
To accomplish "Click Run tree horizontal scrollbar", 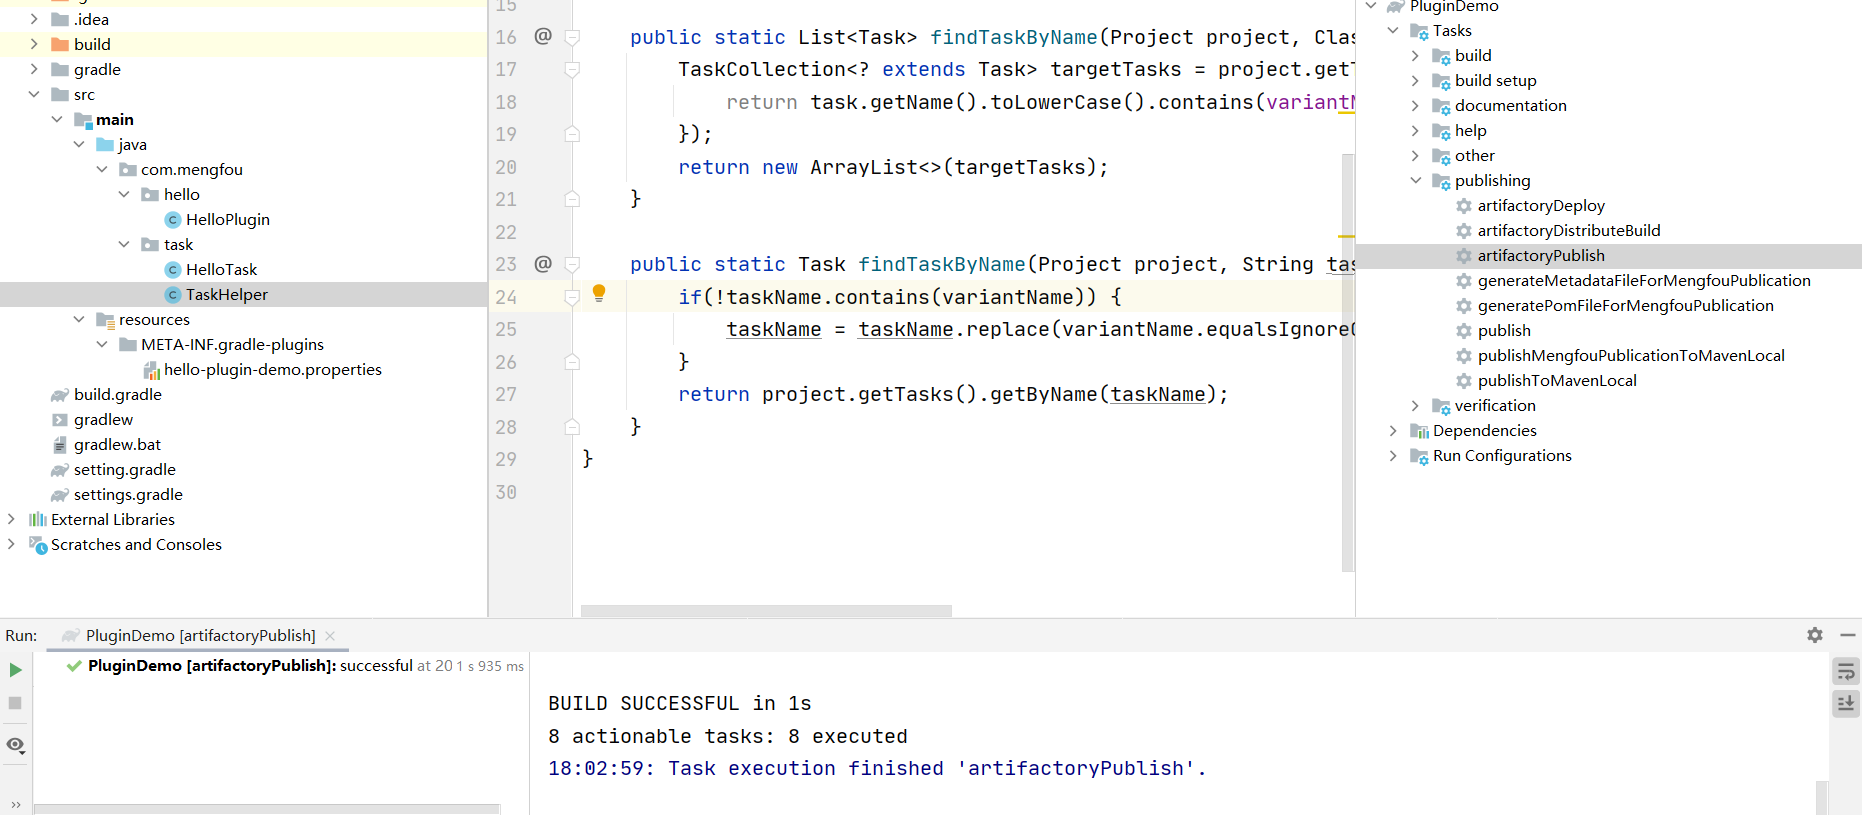I will click(x=266, y=808).
